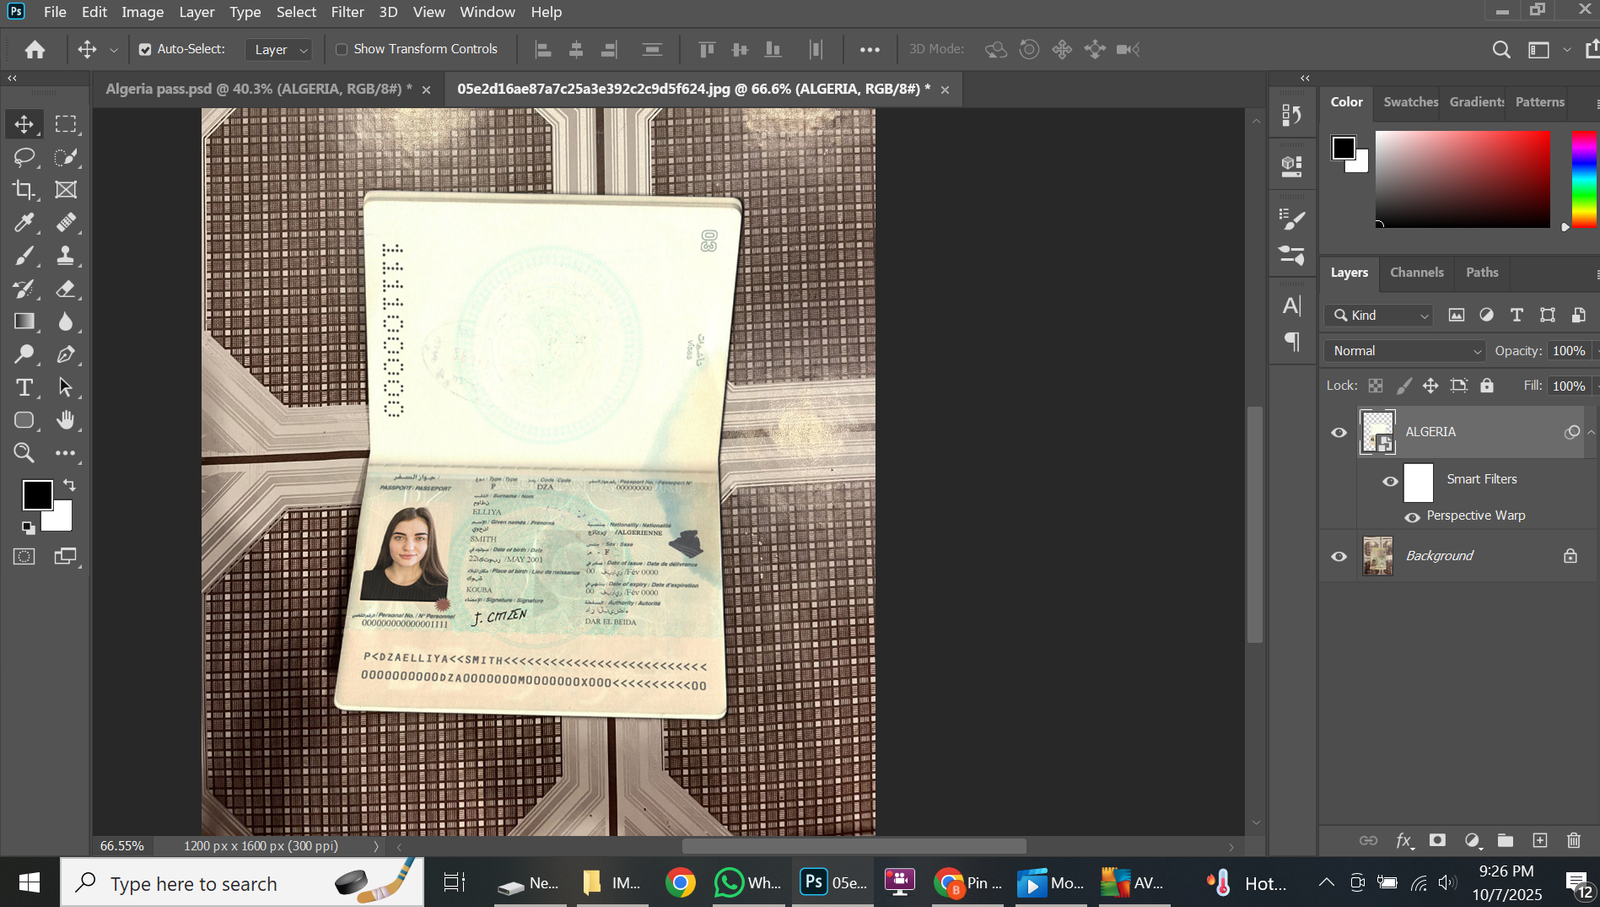The image size is (1600, 907).
Task: Click the trash icon in Layers panel
Action: click(1573, 841)
